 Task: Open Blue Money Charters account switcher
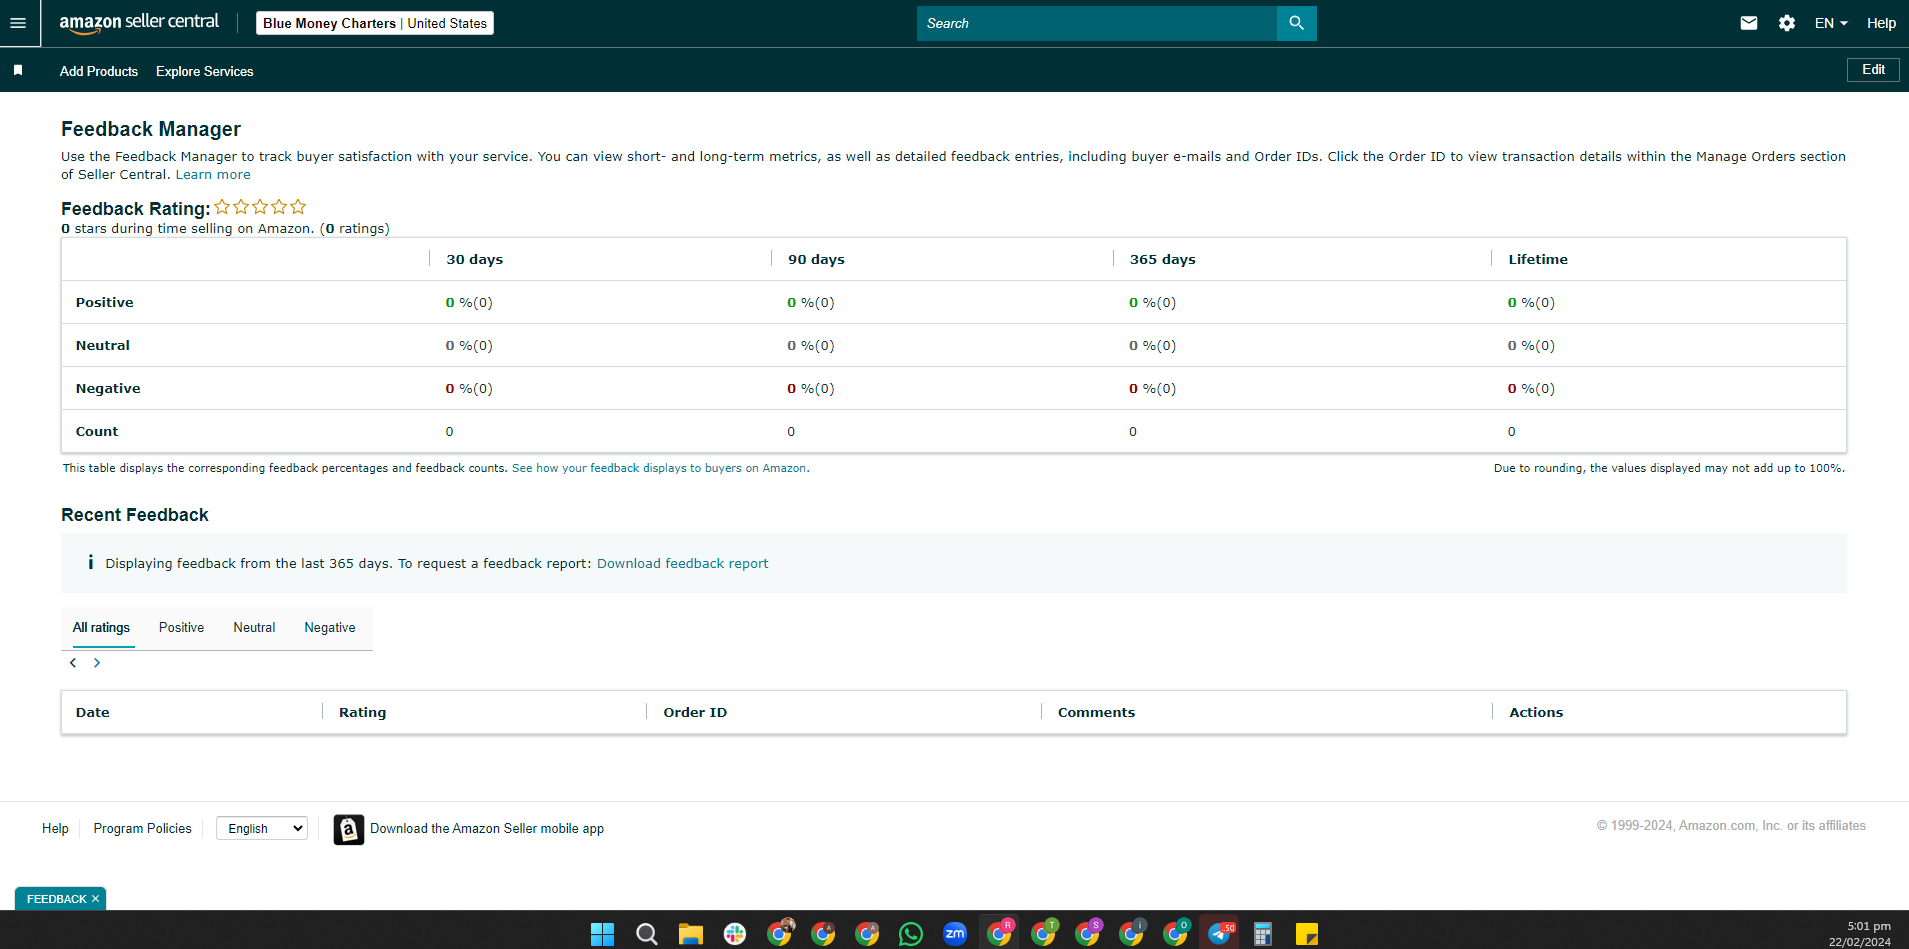click(x=375, y=23)
